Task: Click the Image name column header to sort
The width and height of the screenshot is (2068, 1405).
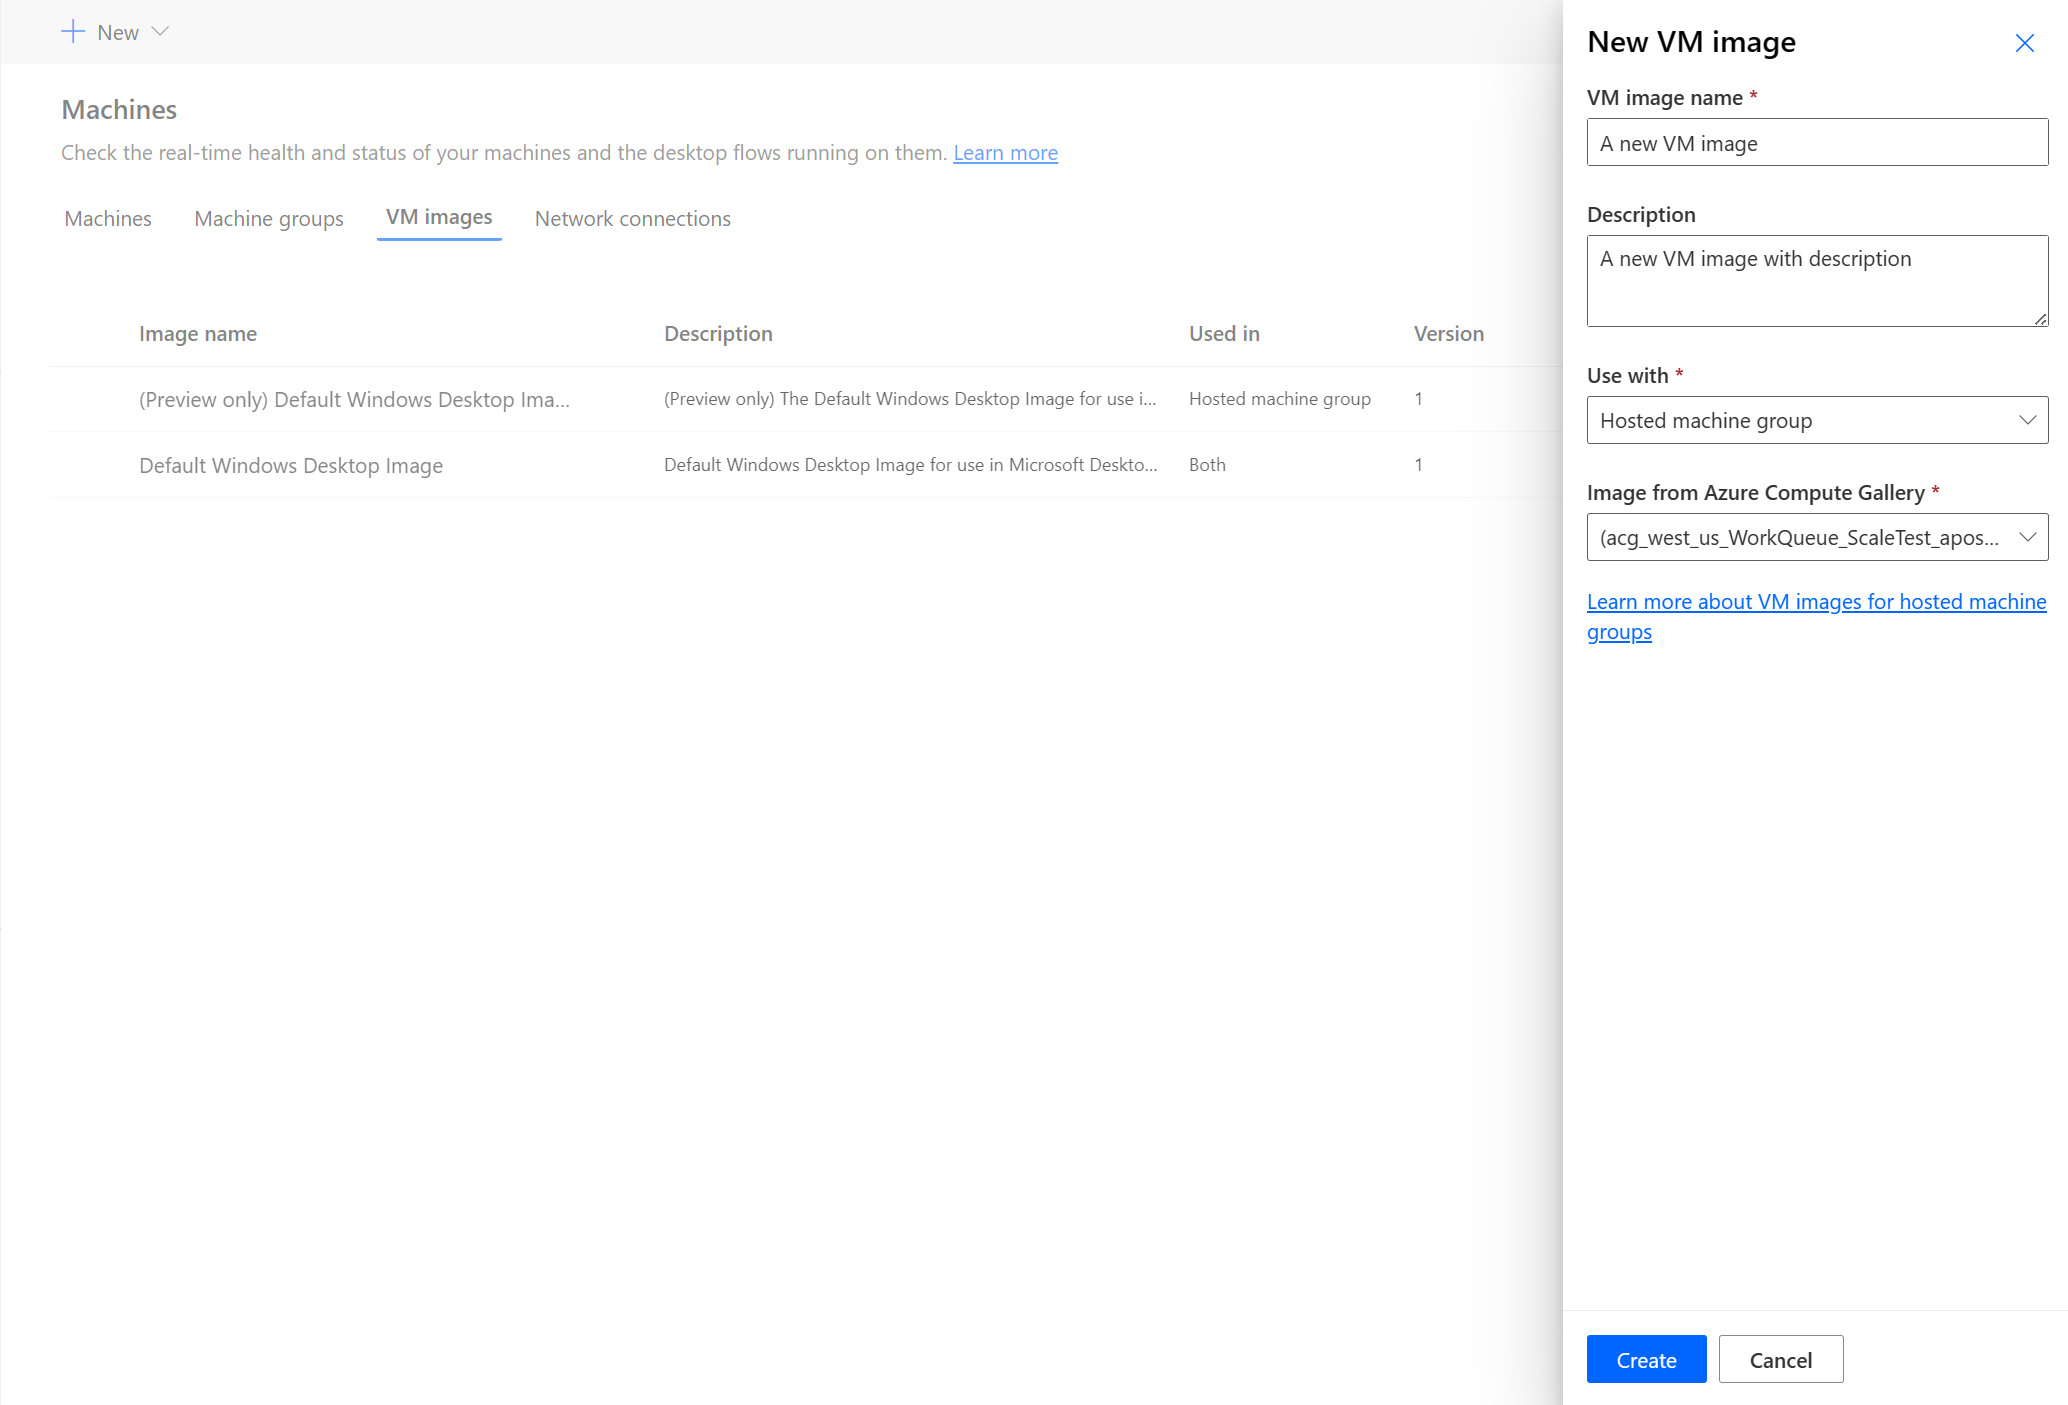Action: coord(198,332)
